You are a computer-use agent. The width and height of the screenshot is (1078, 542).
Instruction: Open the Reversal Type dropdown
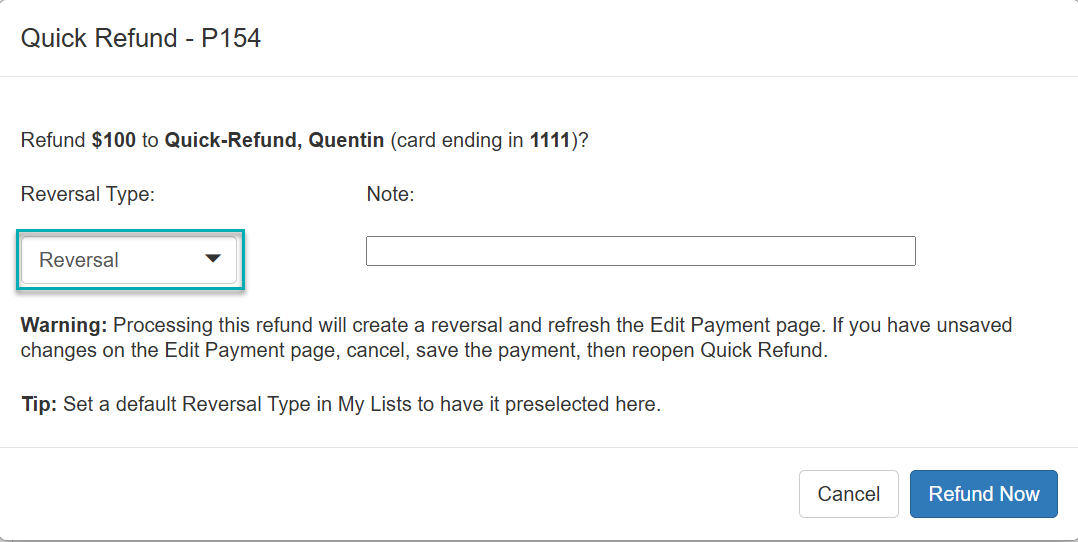coord(129,260)
